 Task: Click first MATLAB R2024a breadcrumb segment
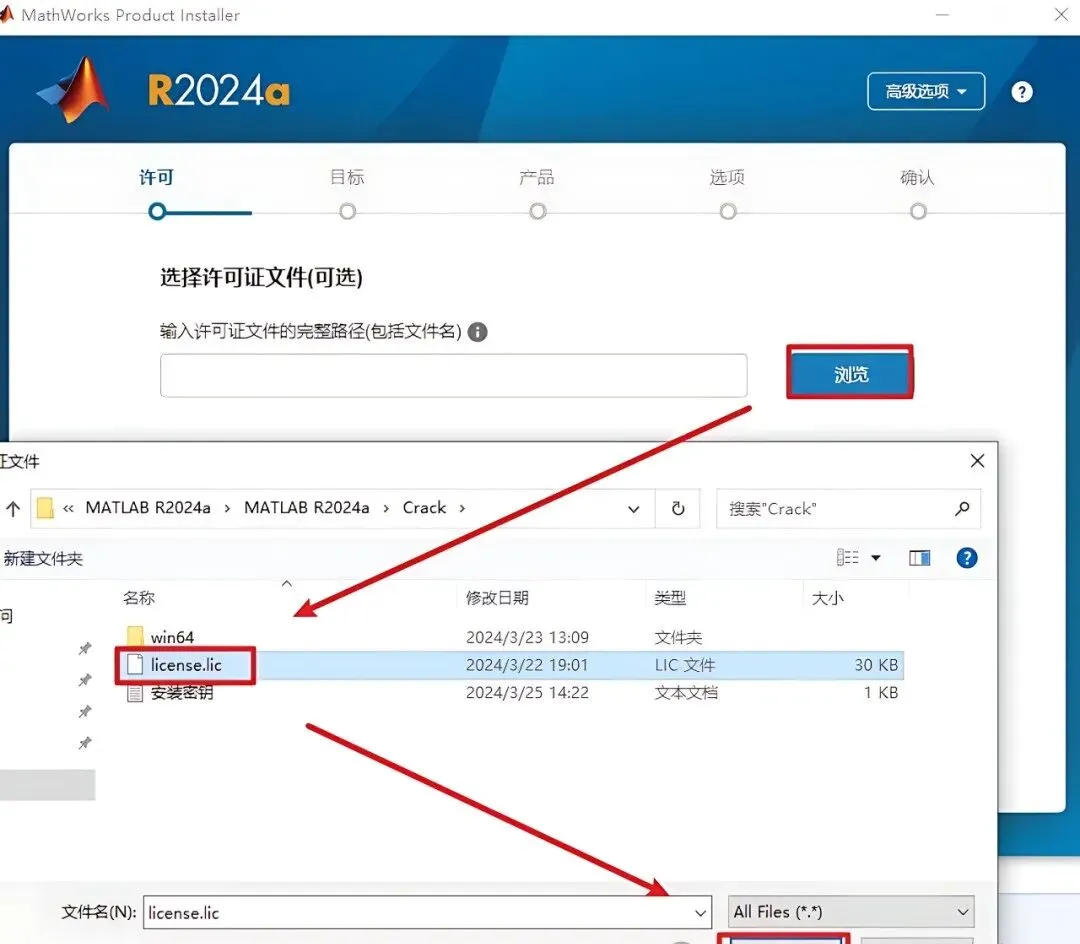148,508
